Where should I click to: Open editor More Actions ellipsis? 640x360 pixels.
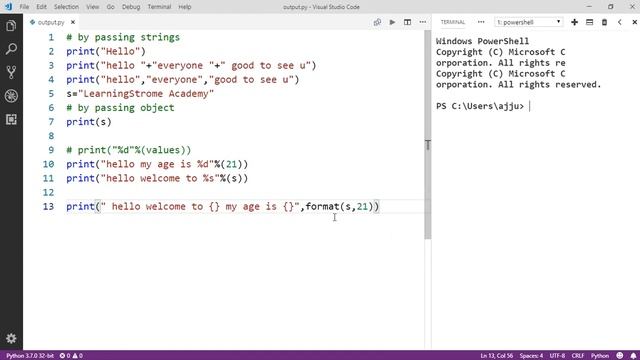click(422, 22)
